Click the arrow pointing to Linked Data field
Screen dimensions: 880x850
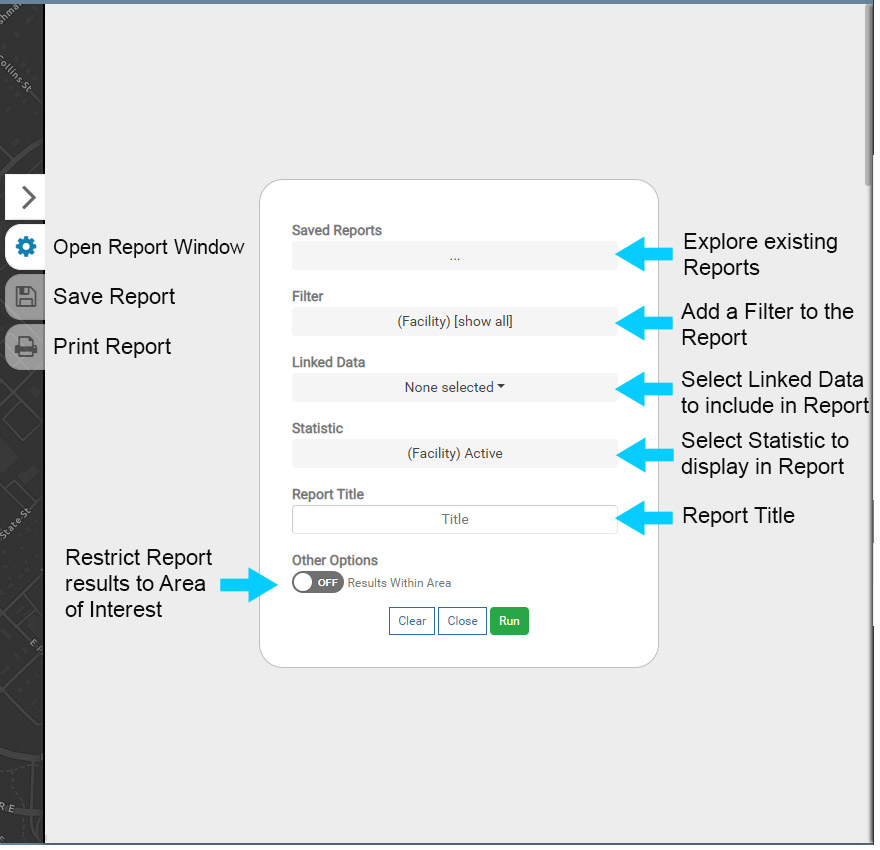644,388
